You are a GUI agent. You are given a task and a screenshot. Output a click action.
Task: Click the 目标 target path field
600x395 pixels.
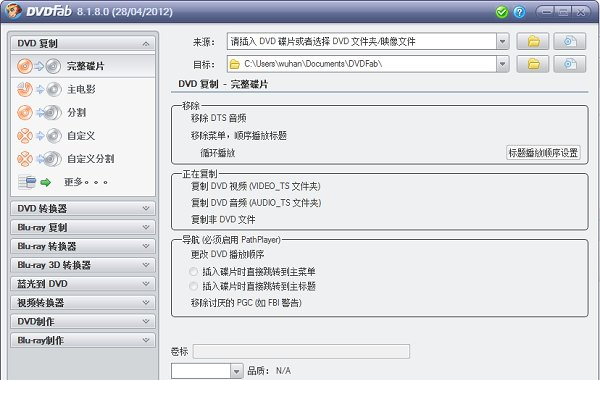point(362,64)
